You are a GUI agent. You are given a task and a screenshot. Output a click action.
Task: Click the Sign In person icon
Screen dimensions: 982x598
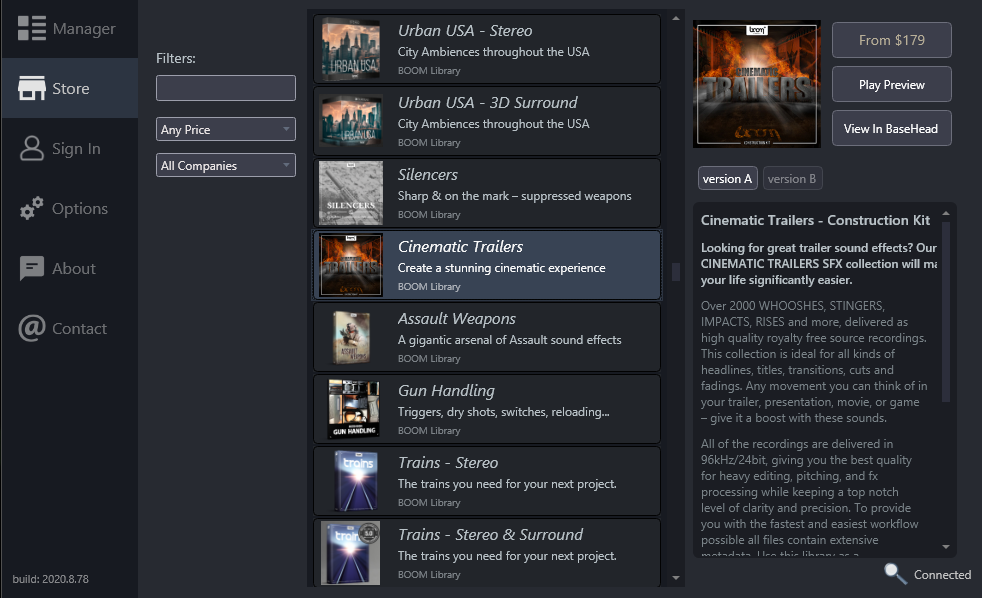31,148
